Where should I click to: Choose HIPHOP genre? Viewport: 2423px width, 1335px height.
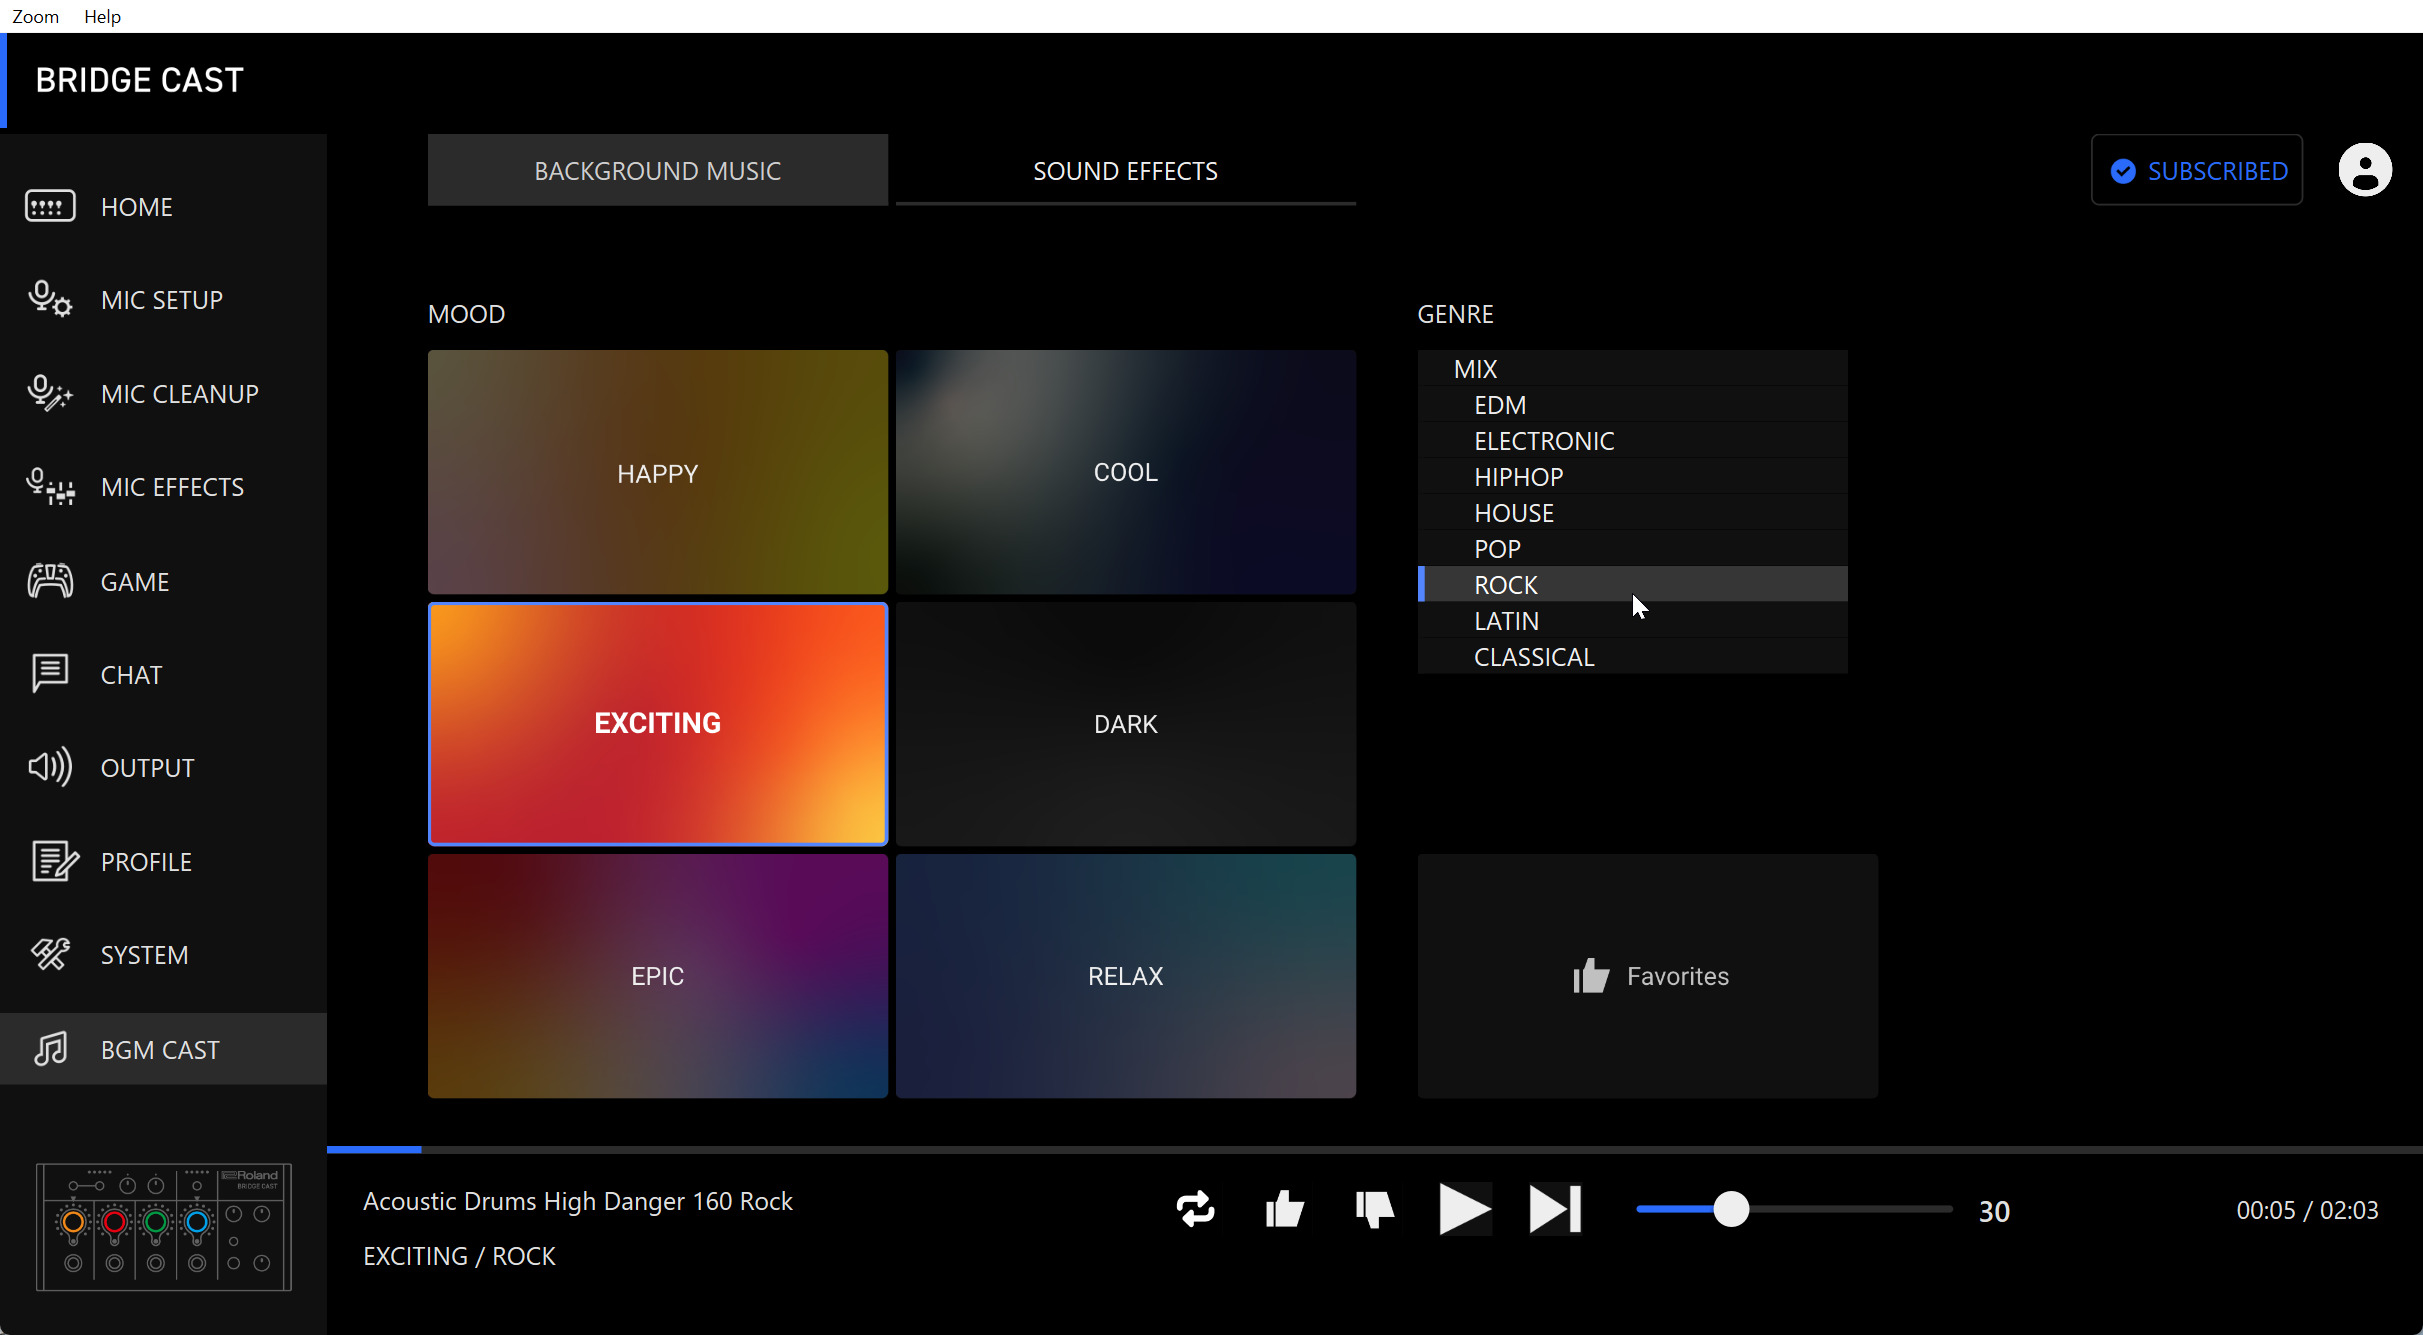pyautogui.click(x=1633, y=476)
